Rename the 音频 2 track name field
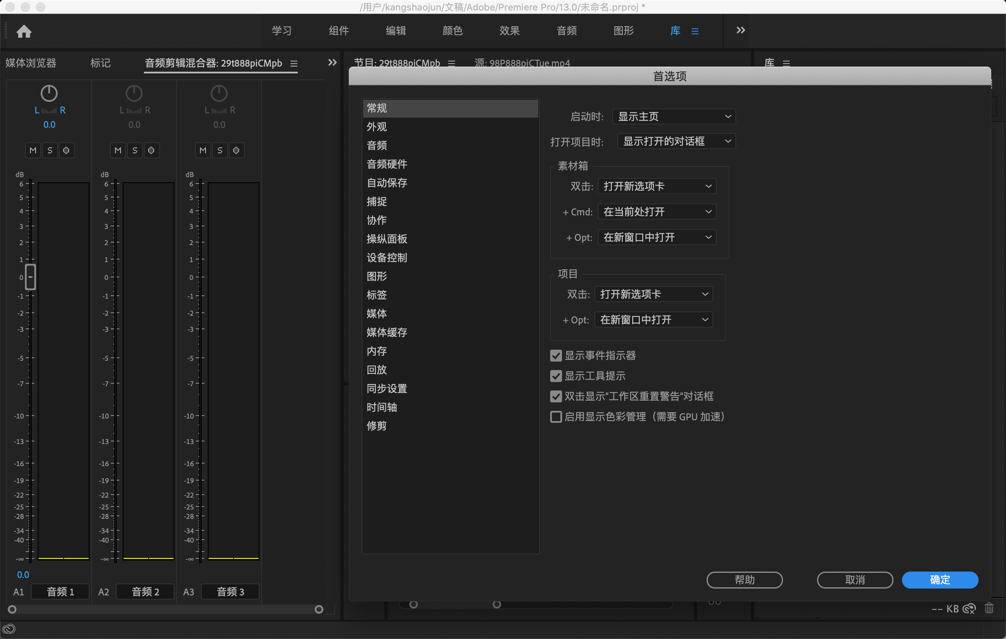The width and height of the screenshot is (1006, 639). [143, 591]
